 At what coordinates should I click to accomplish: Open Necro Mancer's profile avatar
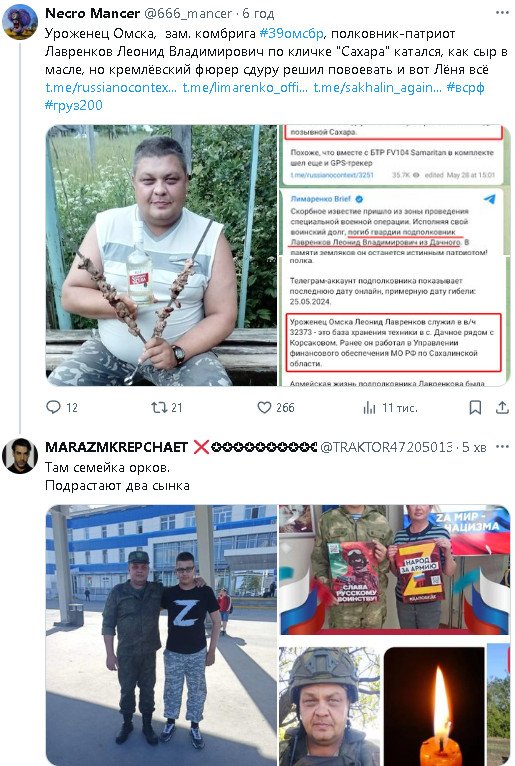(x=20, y=21)
